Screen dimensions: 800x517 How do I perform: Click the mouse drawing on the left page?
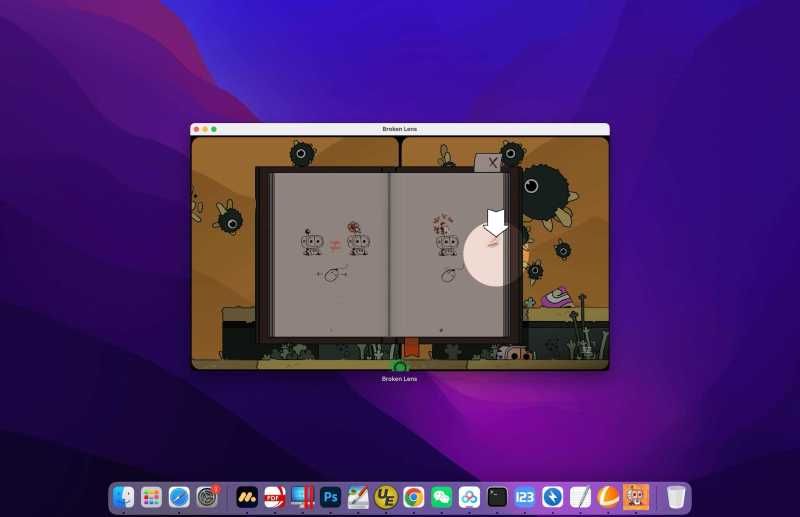pyautogui.click(x=332, y=274)
